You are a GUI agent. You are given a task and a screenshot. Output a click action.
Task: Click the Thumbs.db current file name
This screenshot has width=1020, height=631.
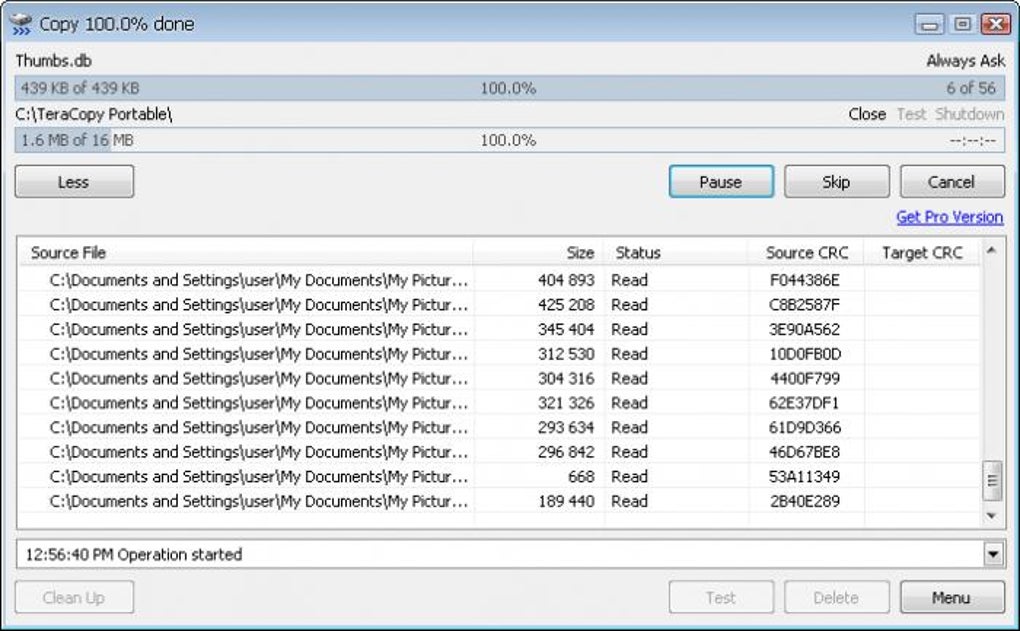tap(53, 61)
